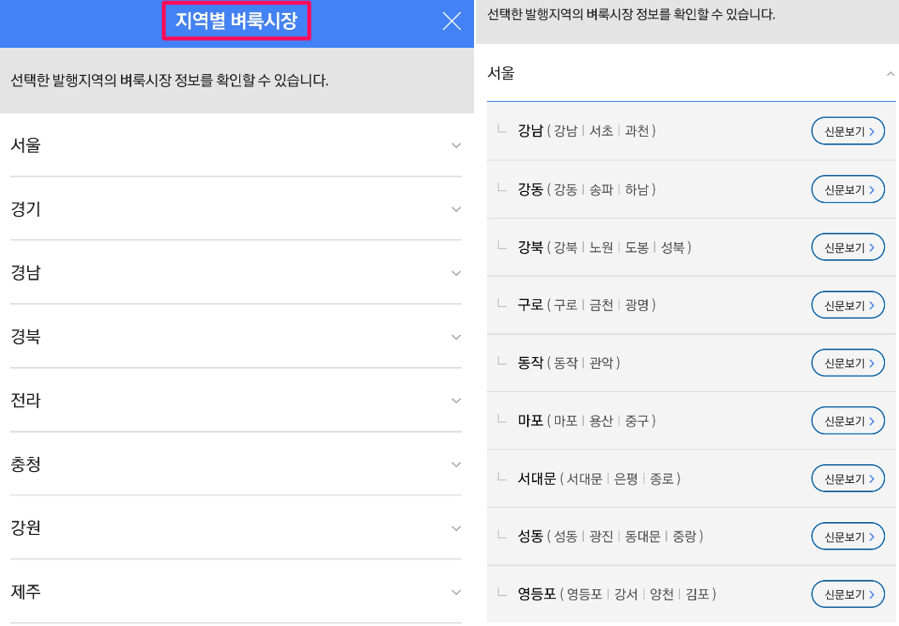View the newspaper for 강북
This screenshot has height=626, width=899.
[847, 246]
